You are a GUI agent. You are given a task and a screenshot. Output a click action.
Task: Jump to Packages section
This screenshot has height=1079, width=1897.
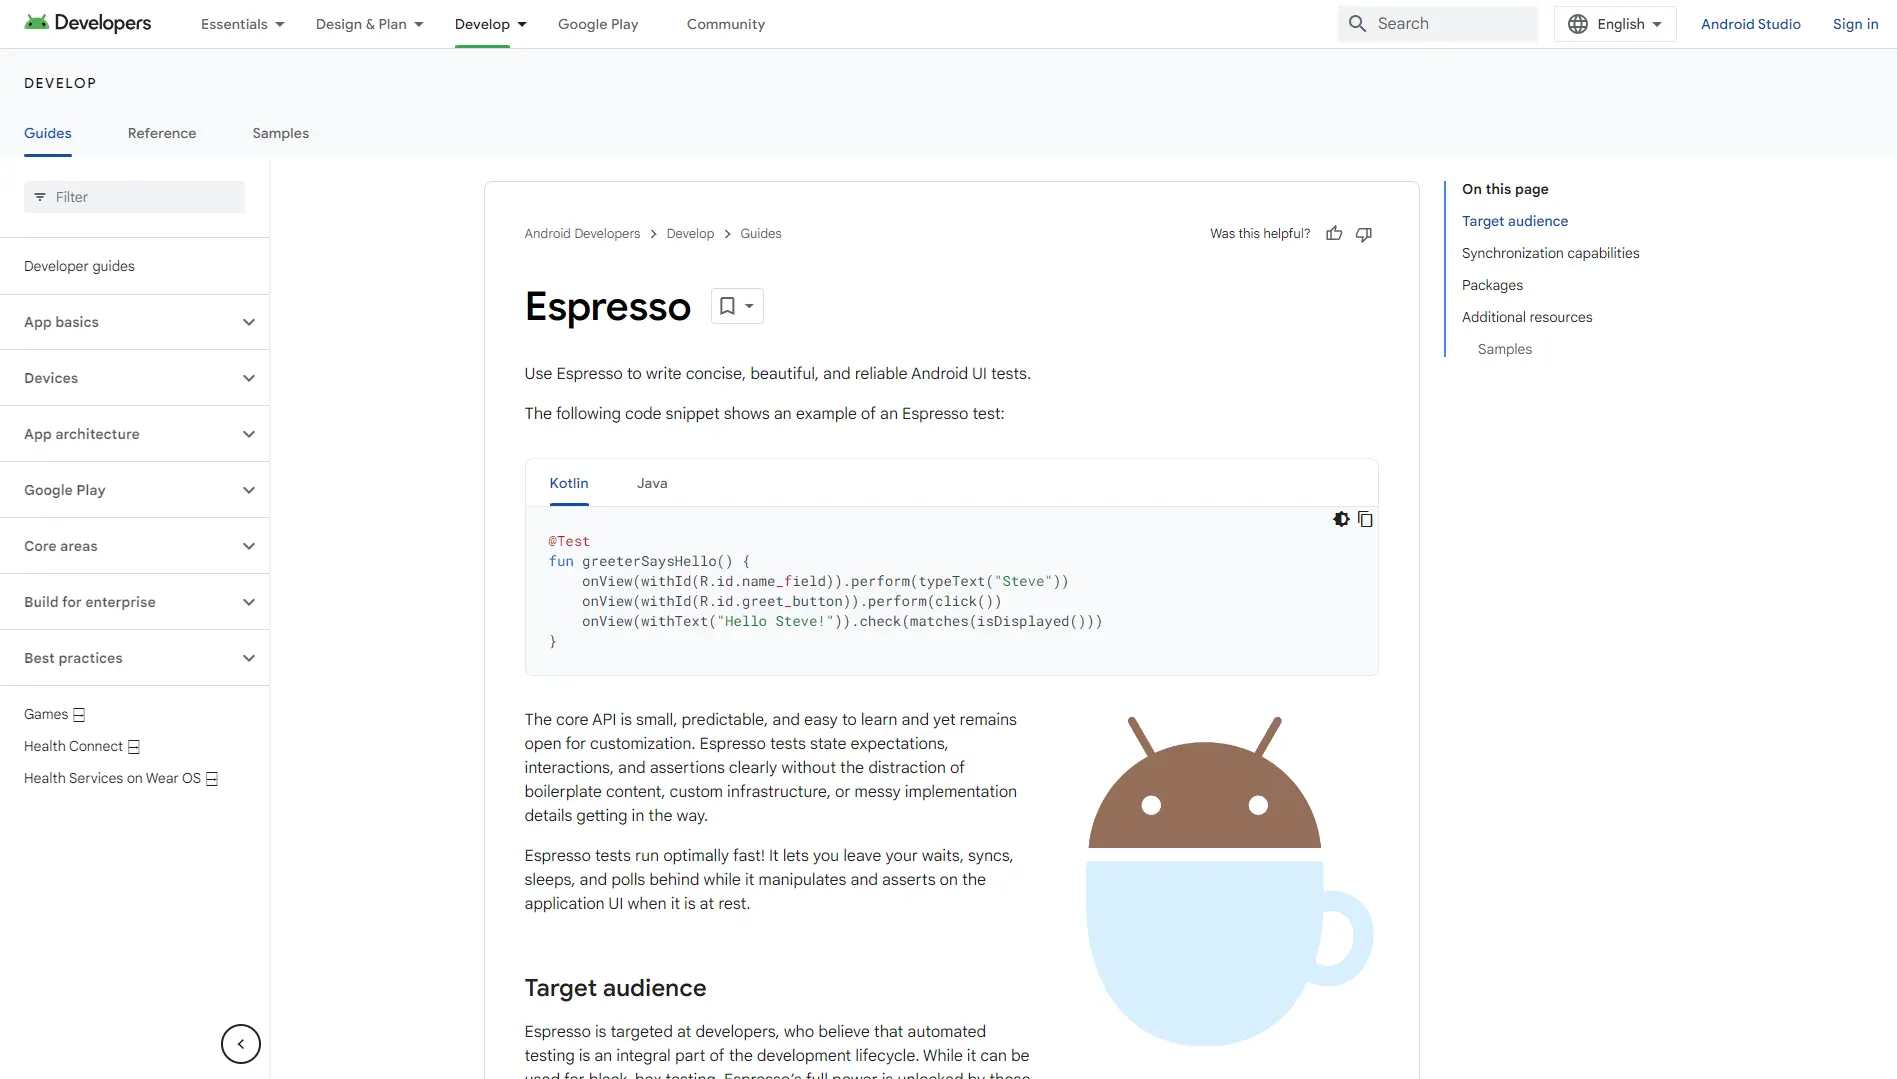1492,285
